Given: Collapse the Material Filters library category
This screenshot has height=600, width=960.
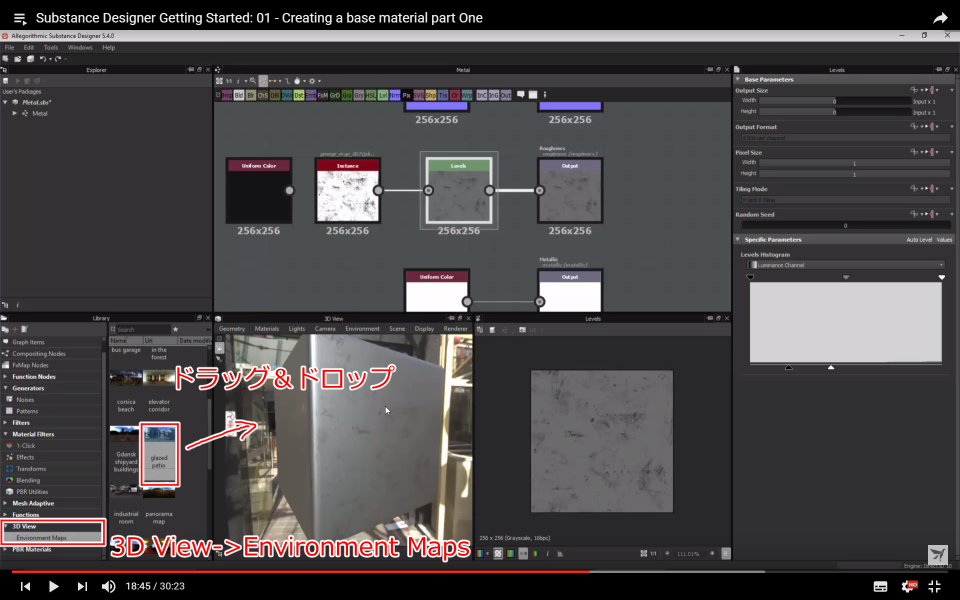Looking at the screenshot, I should coord(6,434).
